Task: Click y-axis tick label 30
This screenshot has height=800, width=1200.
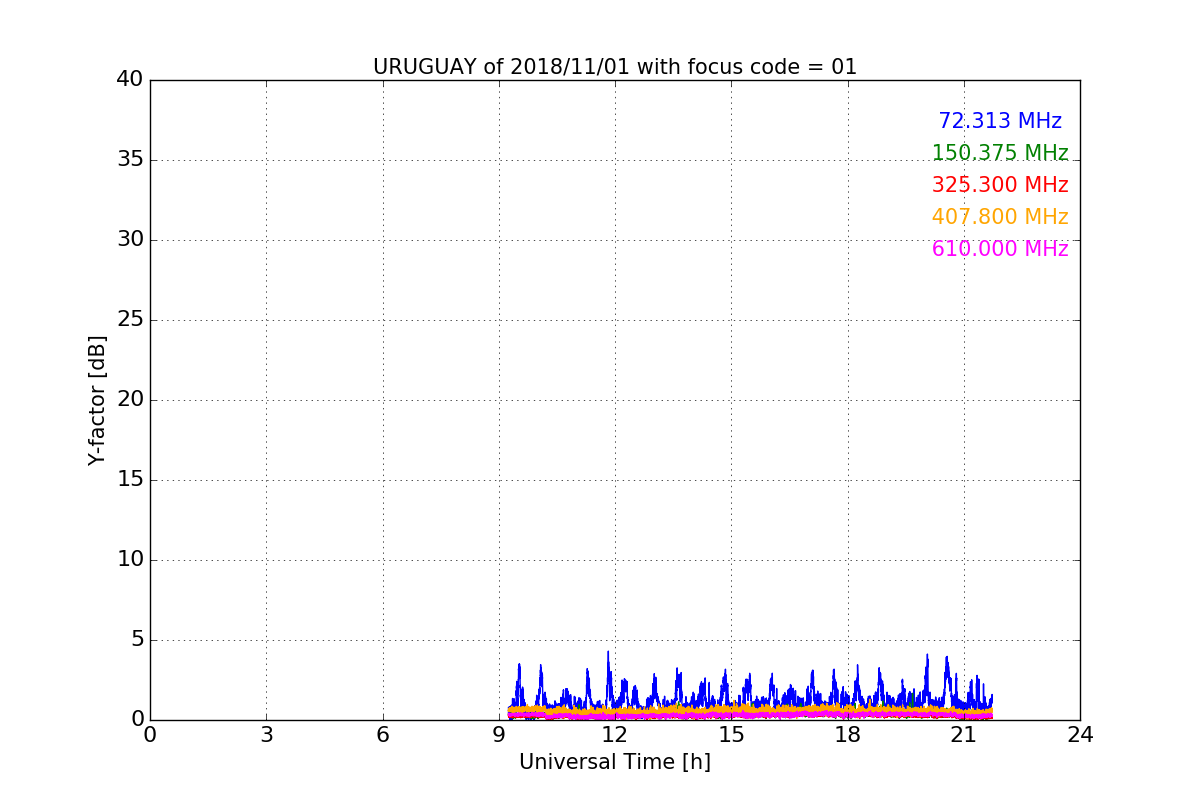Action: pos(130,239)
